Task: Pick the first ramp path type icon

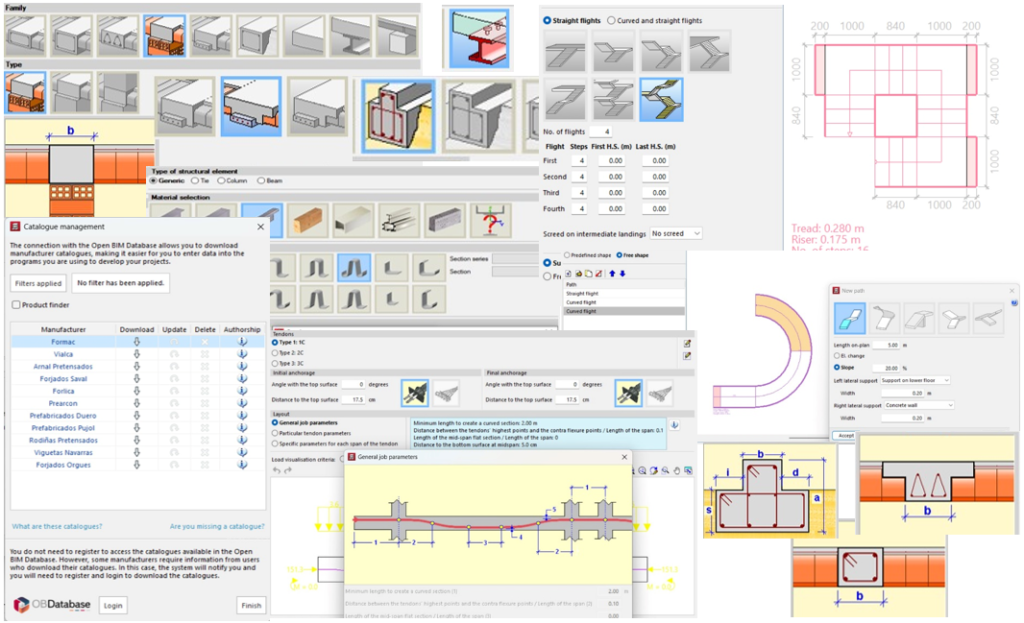Action: coord(851,317)
